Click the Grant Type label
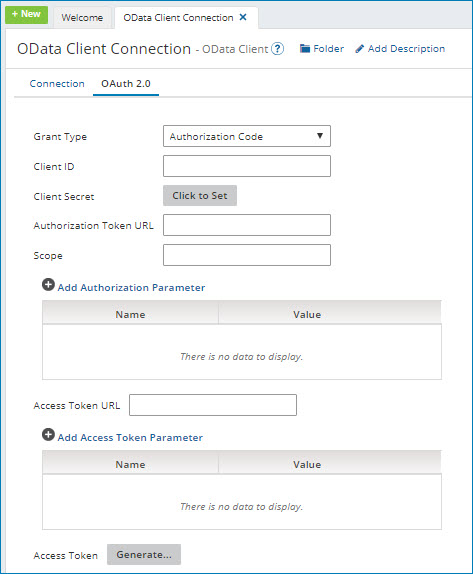Image resolution: width=473 pixels, height=574 pixels. click(60, 137)
